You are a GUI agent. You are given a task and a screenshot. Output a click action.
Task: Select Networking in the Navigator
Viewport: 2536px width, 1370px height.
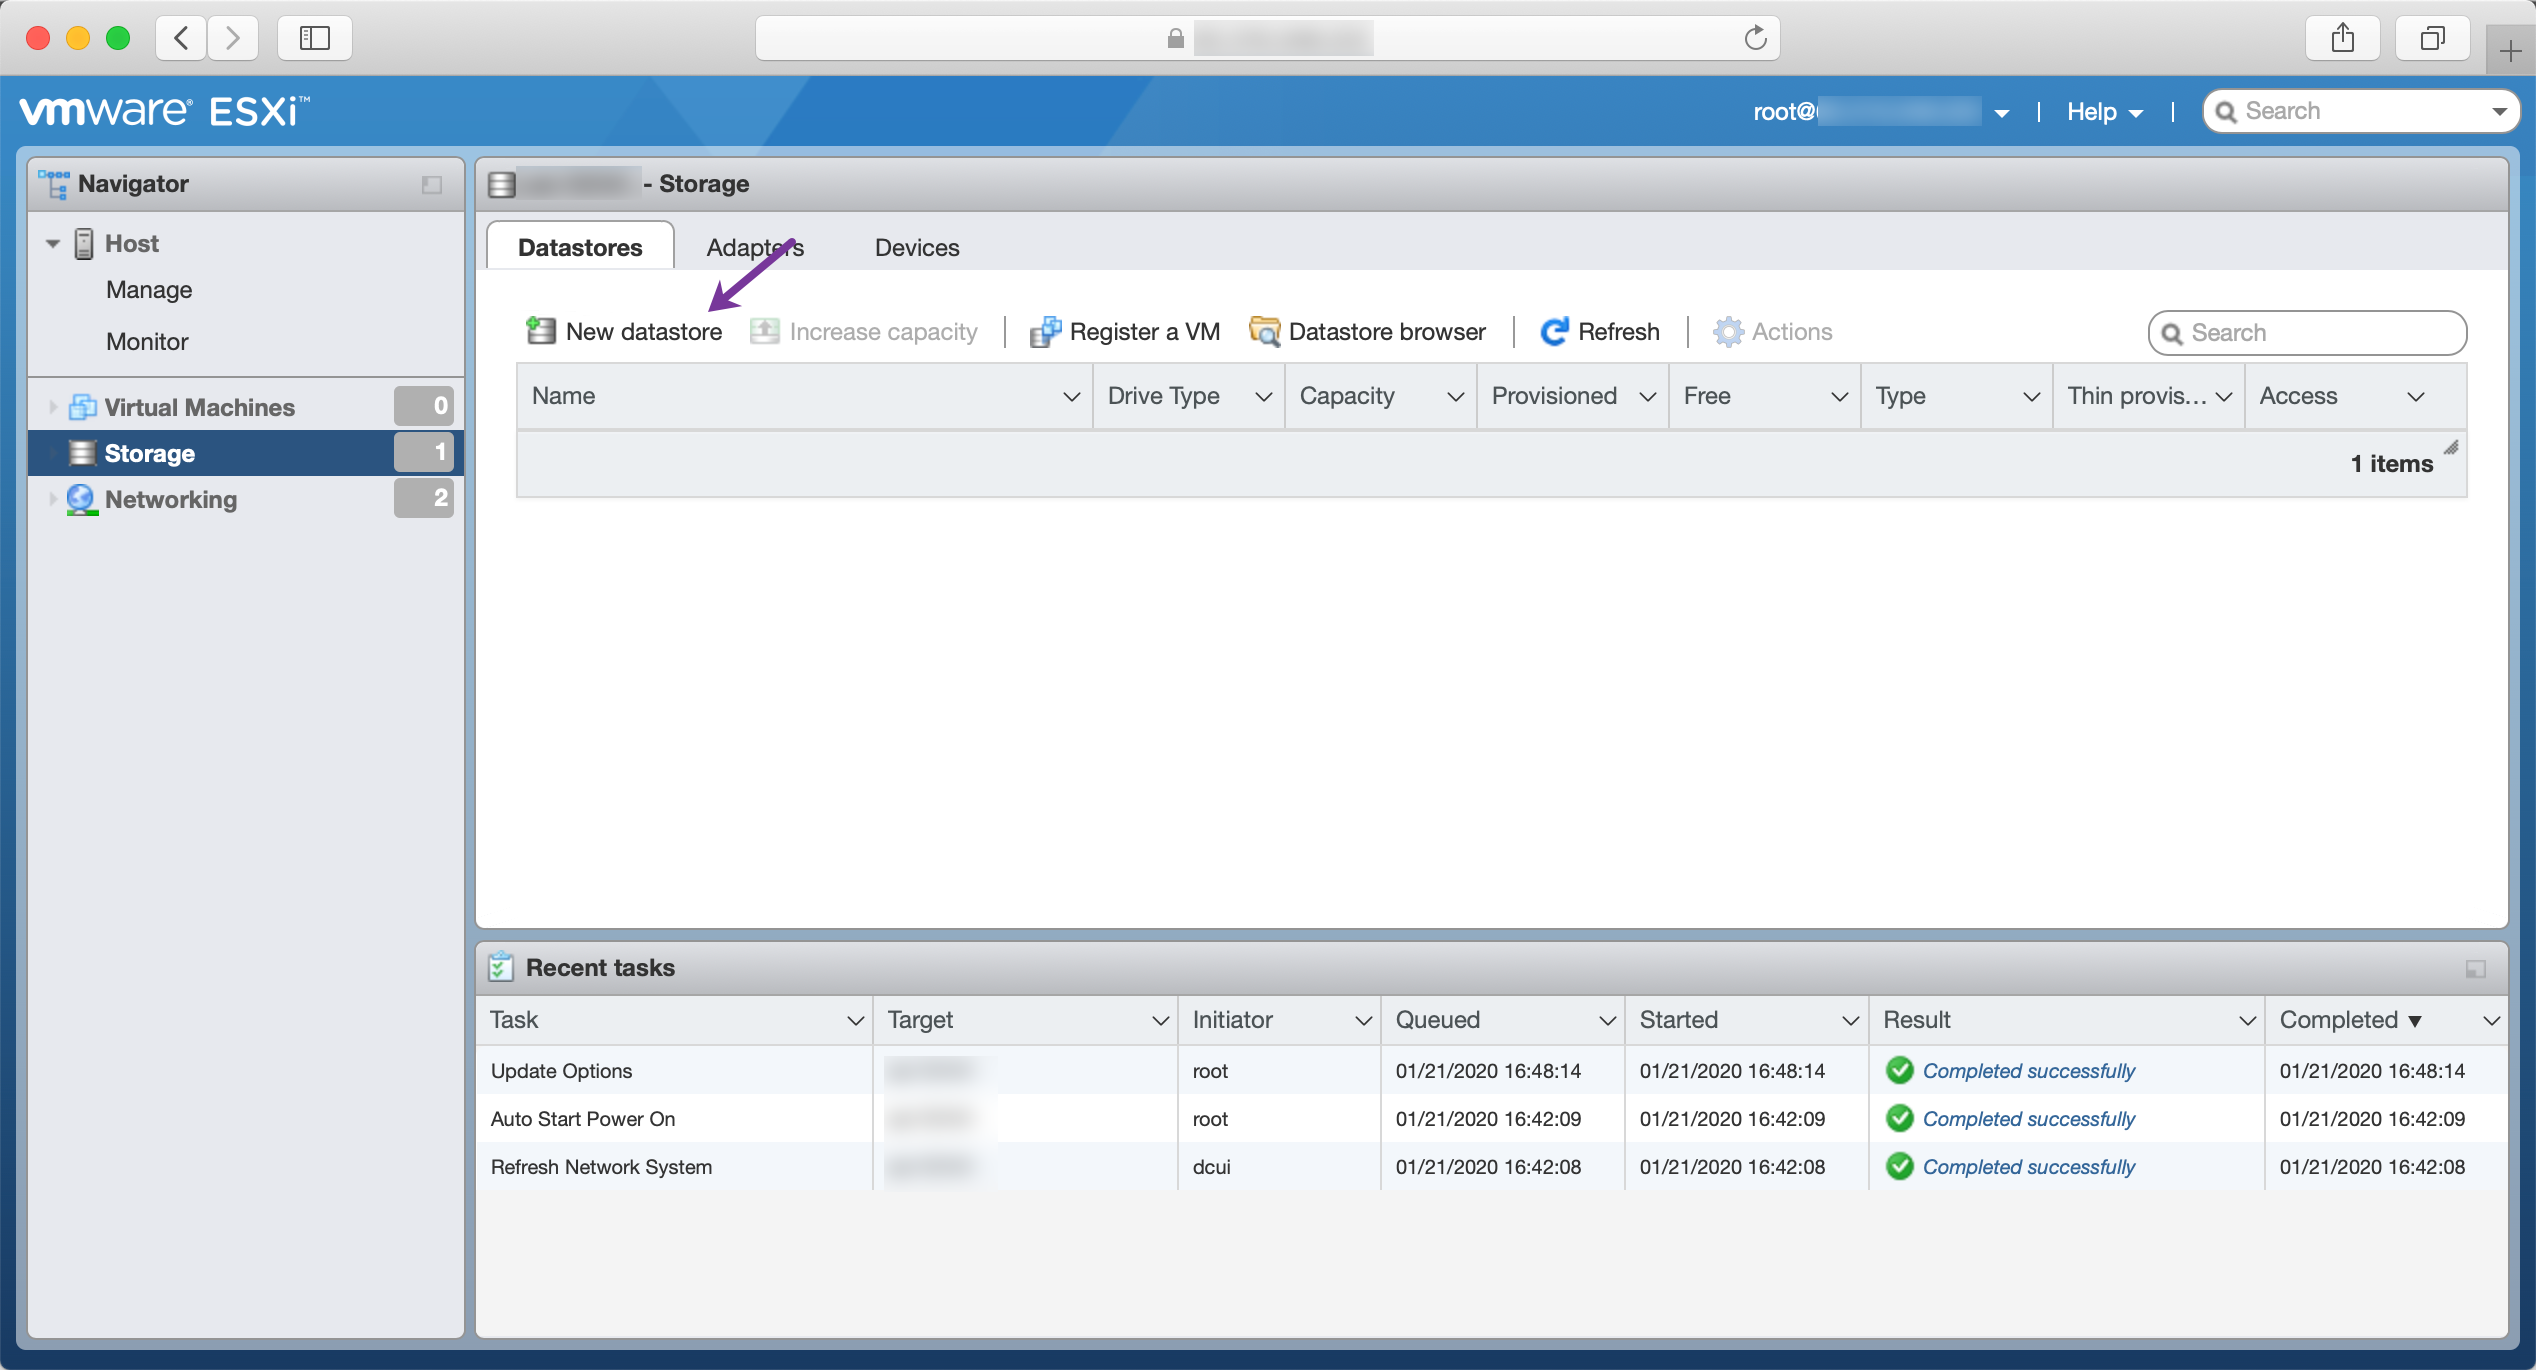click(170, 499)
